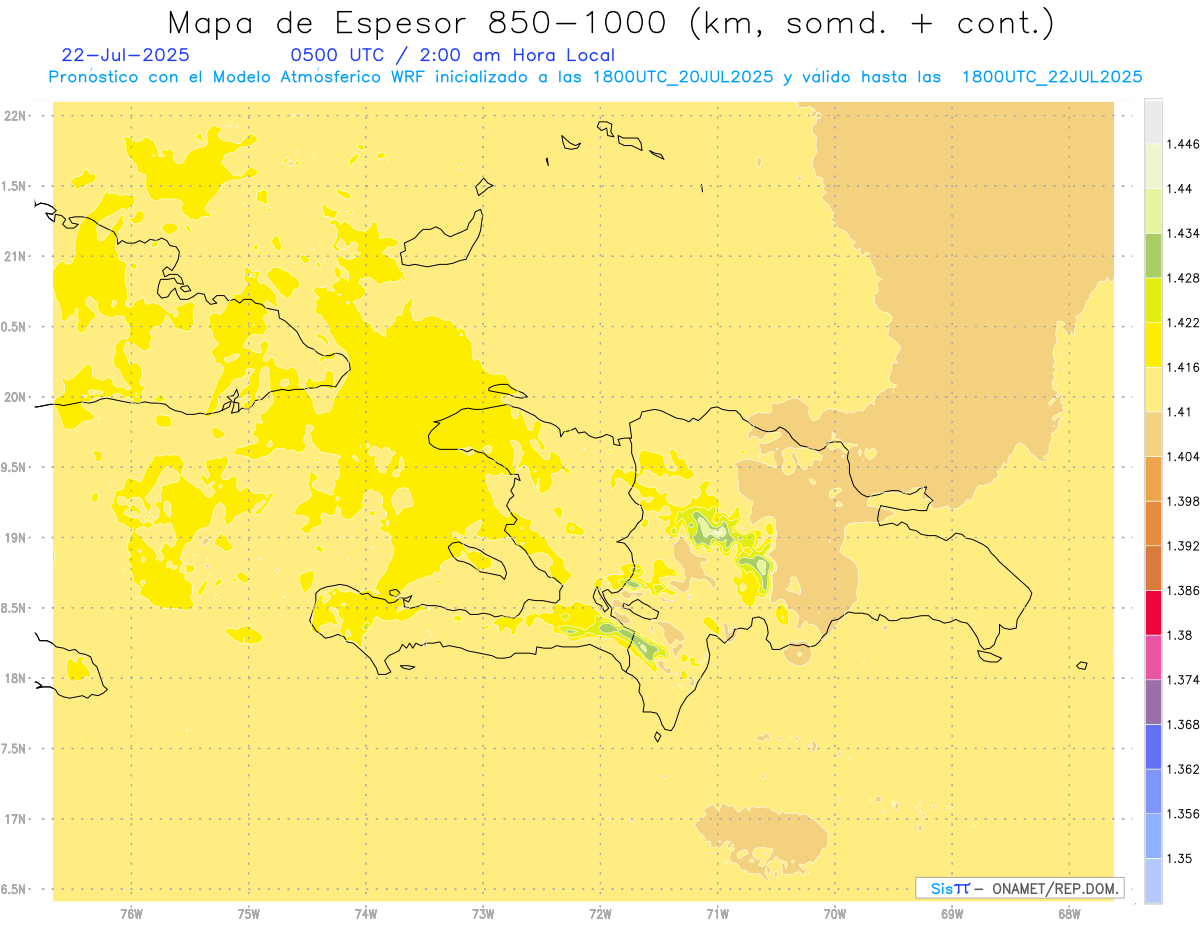The width and height of the screenshot is (1200, 927).
Task: Pick the blue colorbar segment between 1.362 and 1.368
Action: [x=1153, y=746]
